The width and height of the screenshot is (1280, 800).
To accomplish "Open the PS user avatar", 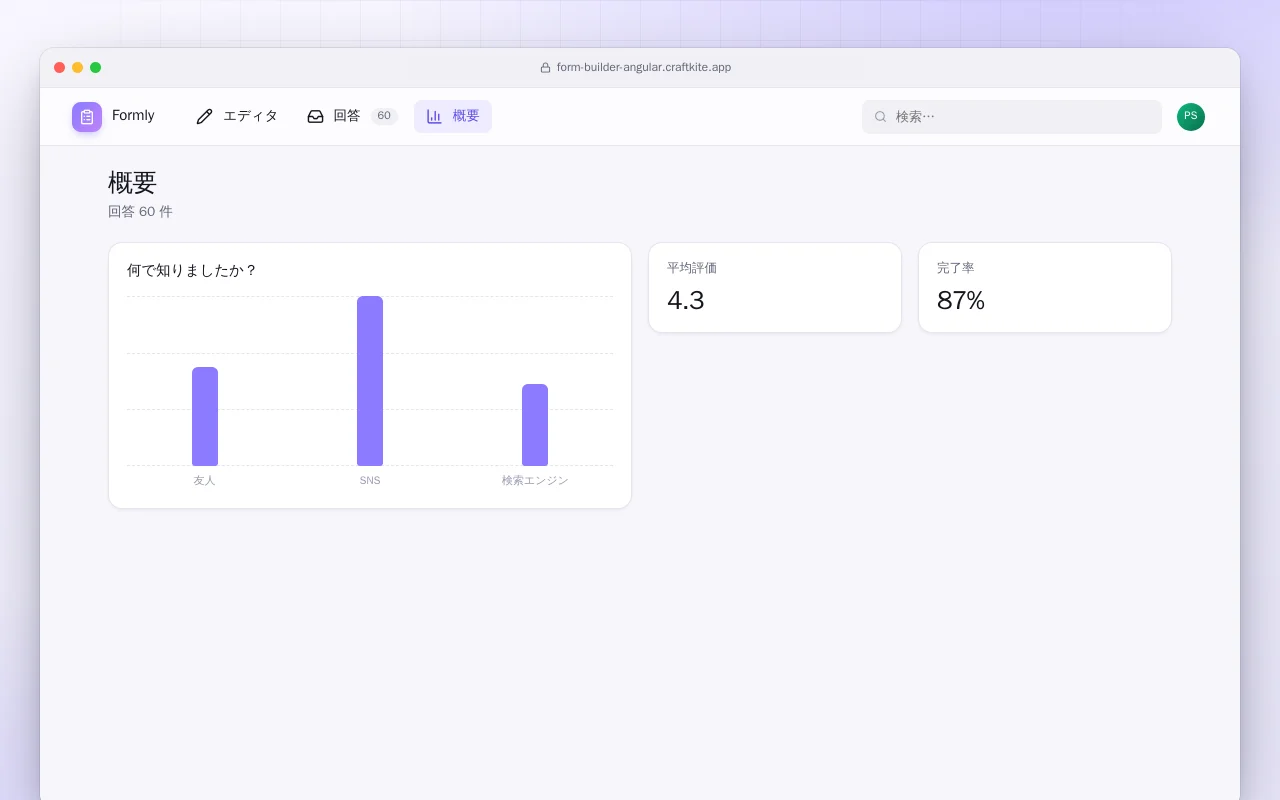I will pos(1191,117).
